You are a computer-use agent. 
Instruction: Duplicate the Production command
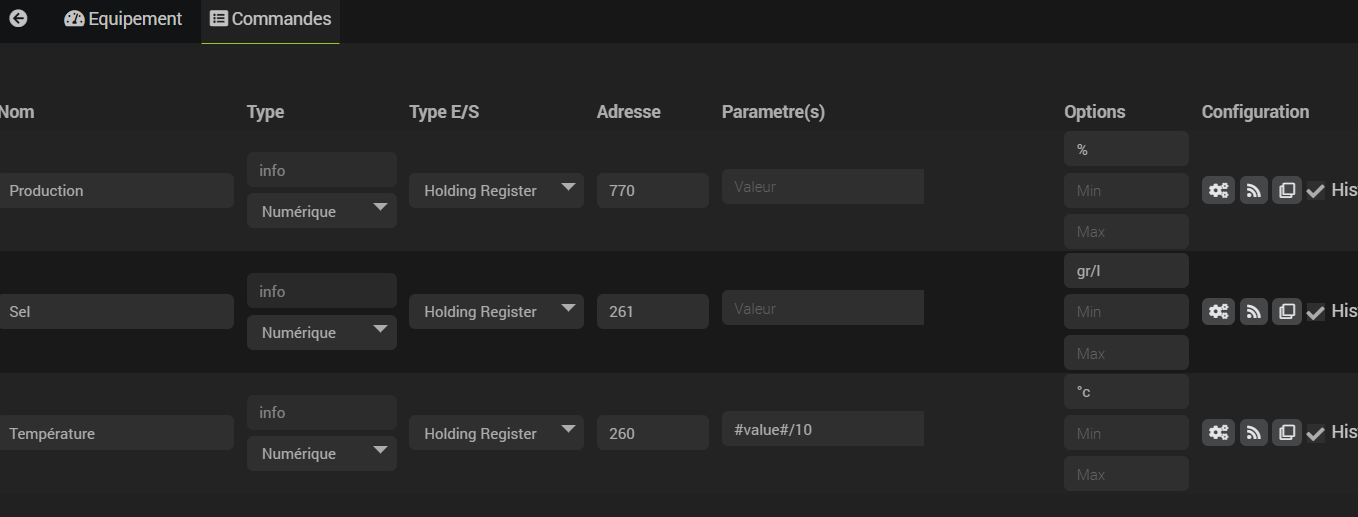point(1287,190)
